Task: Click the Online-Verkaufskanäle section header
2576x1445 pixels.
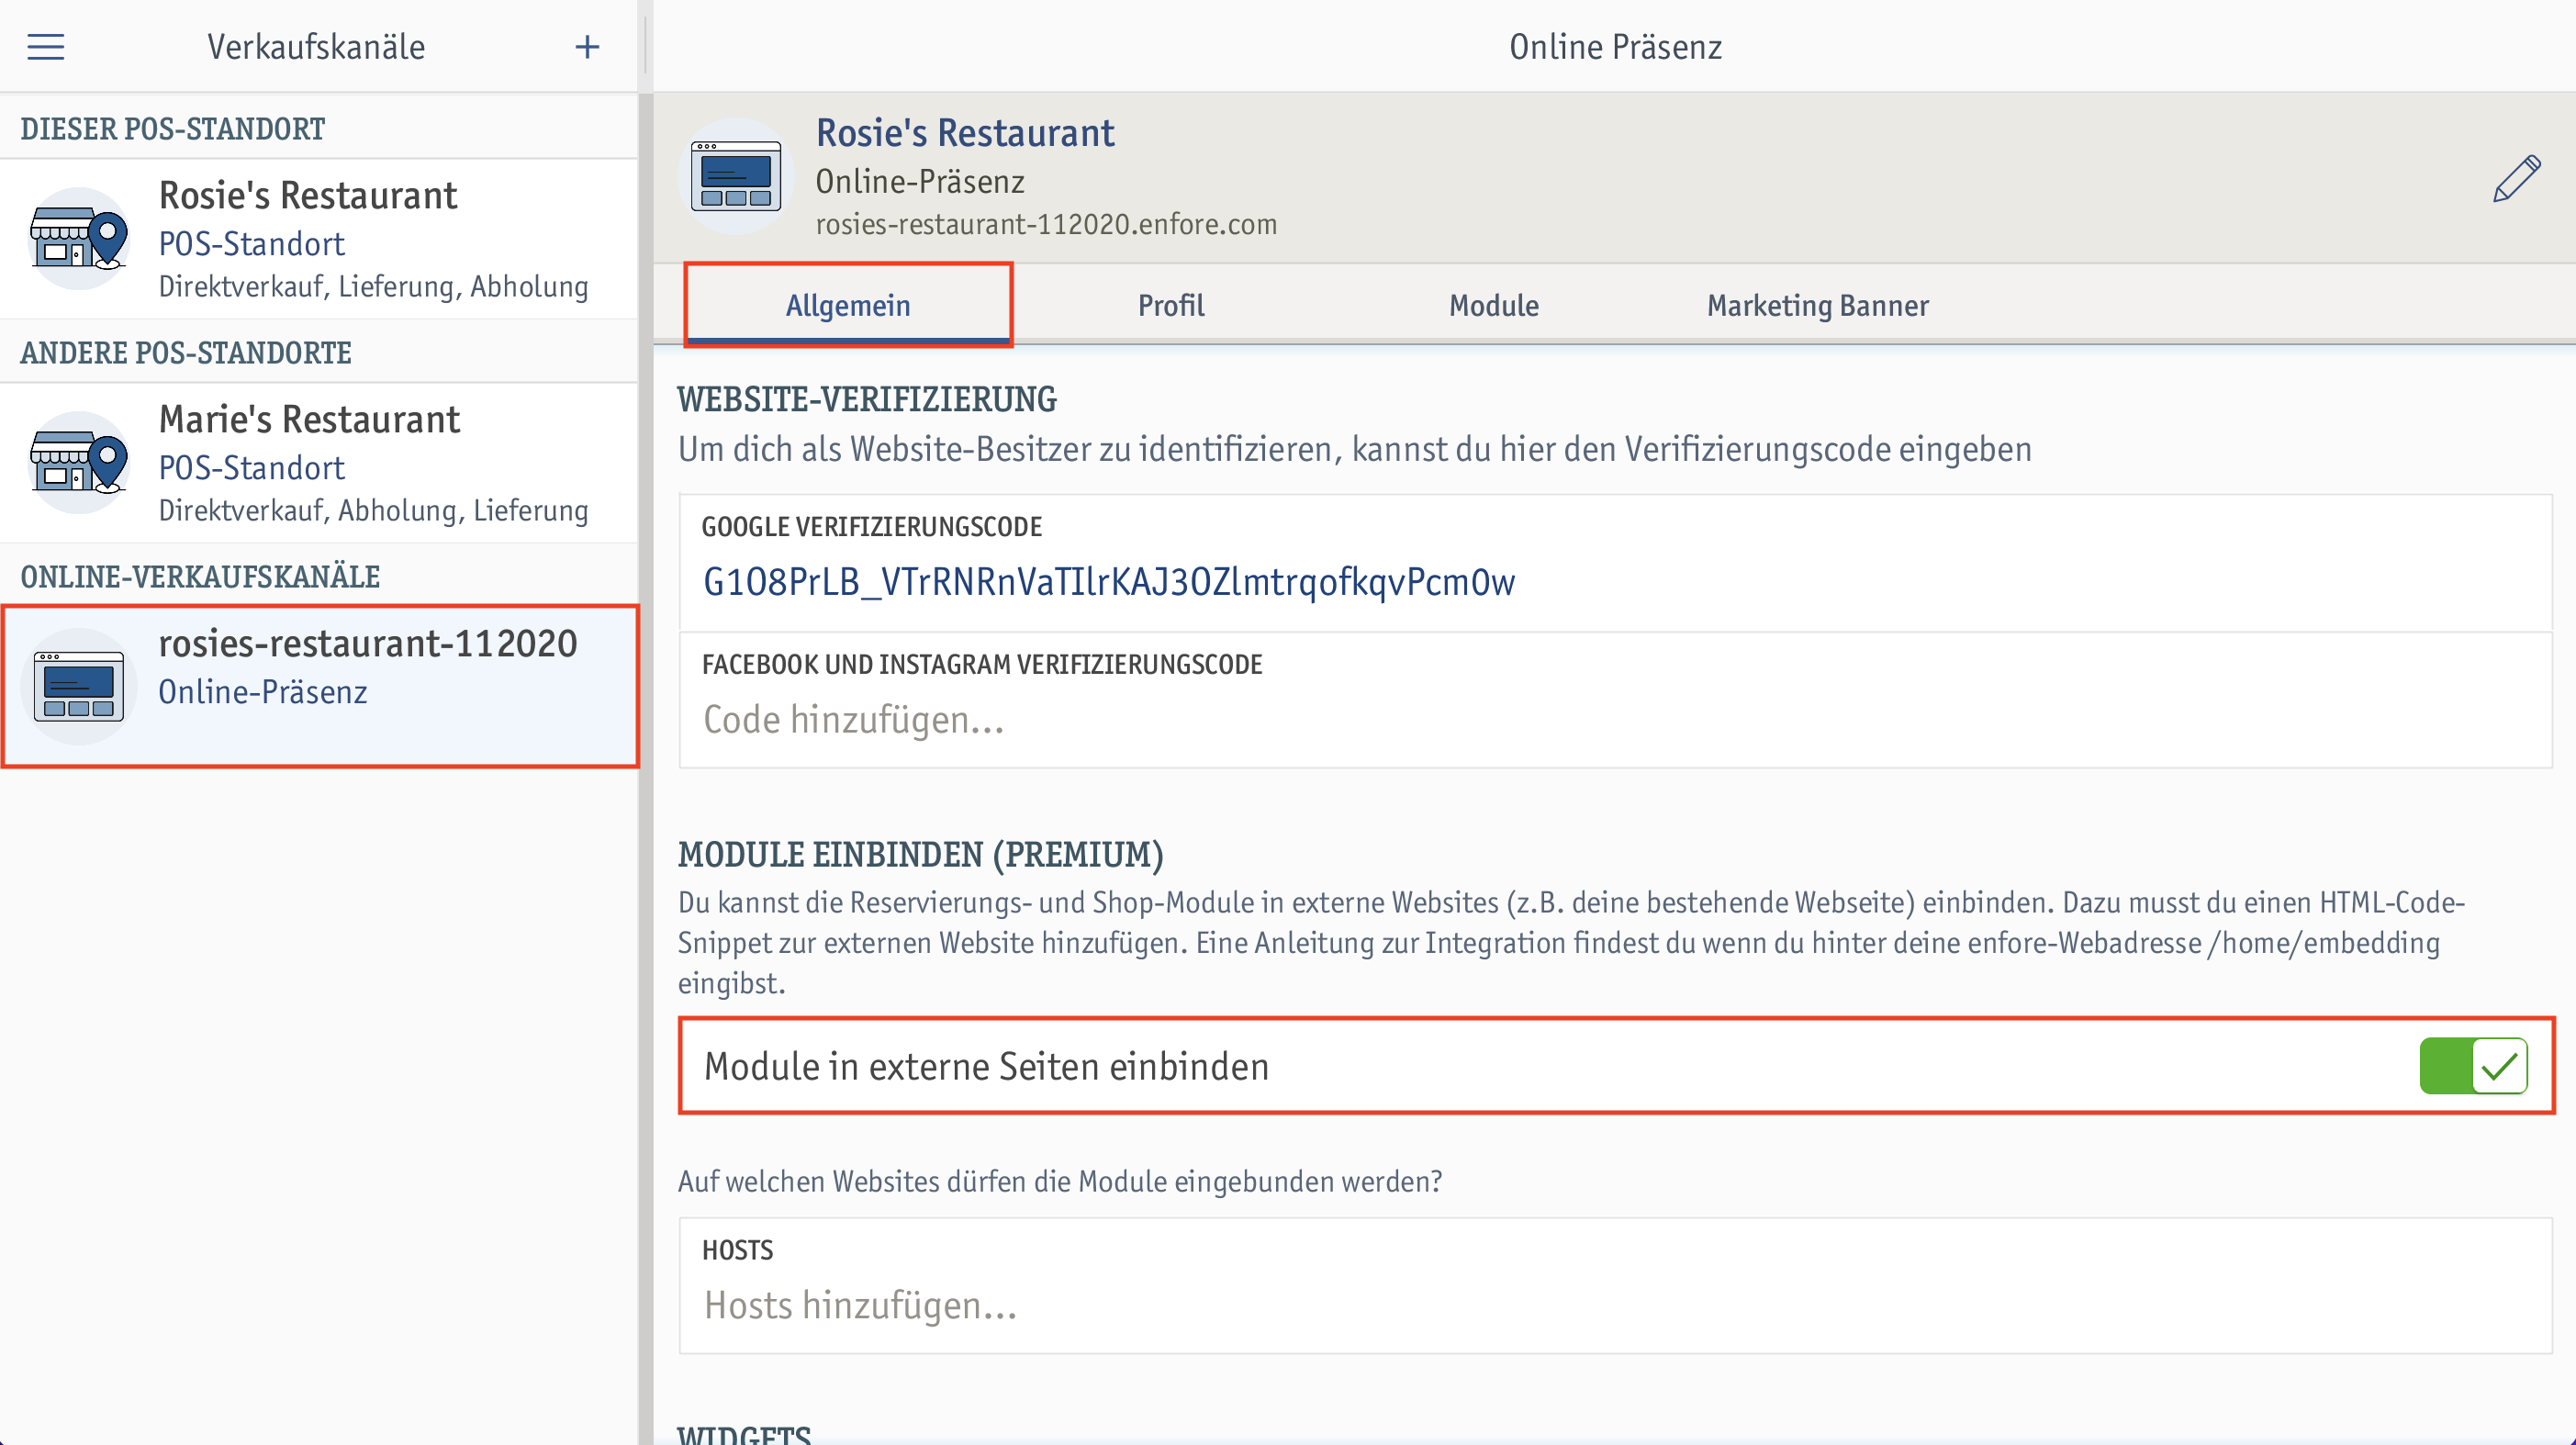Action: point(200,577)
